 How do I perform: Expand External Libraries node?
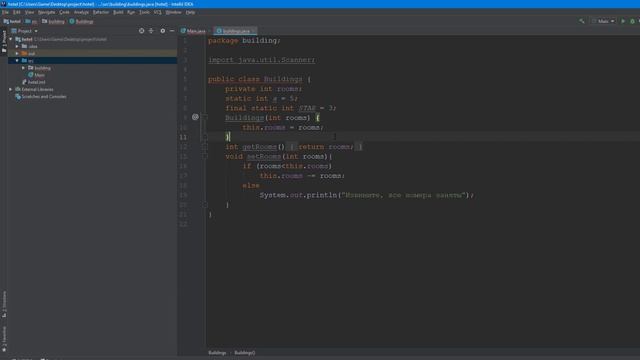coord(11,89)
